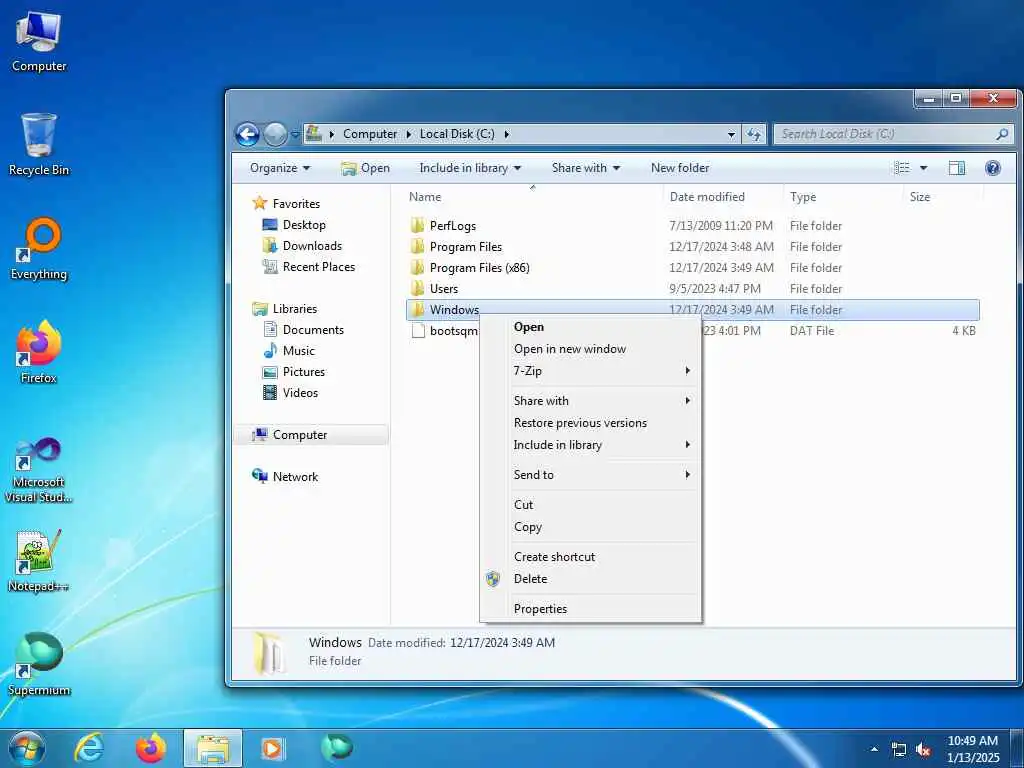
Task: Sort by Date modified column header
Action: 722,197
